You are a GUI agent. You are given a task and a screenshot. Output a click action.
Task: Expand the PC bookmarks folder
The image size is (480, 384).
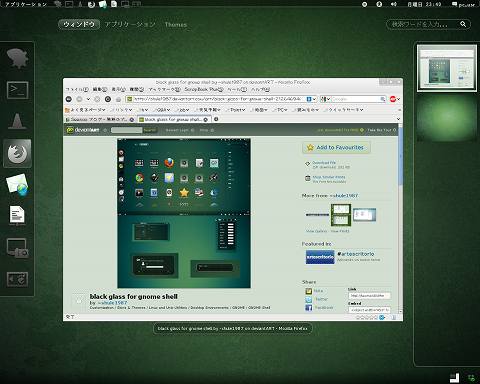[x=279, y=109]
